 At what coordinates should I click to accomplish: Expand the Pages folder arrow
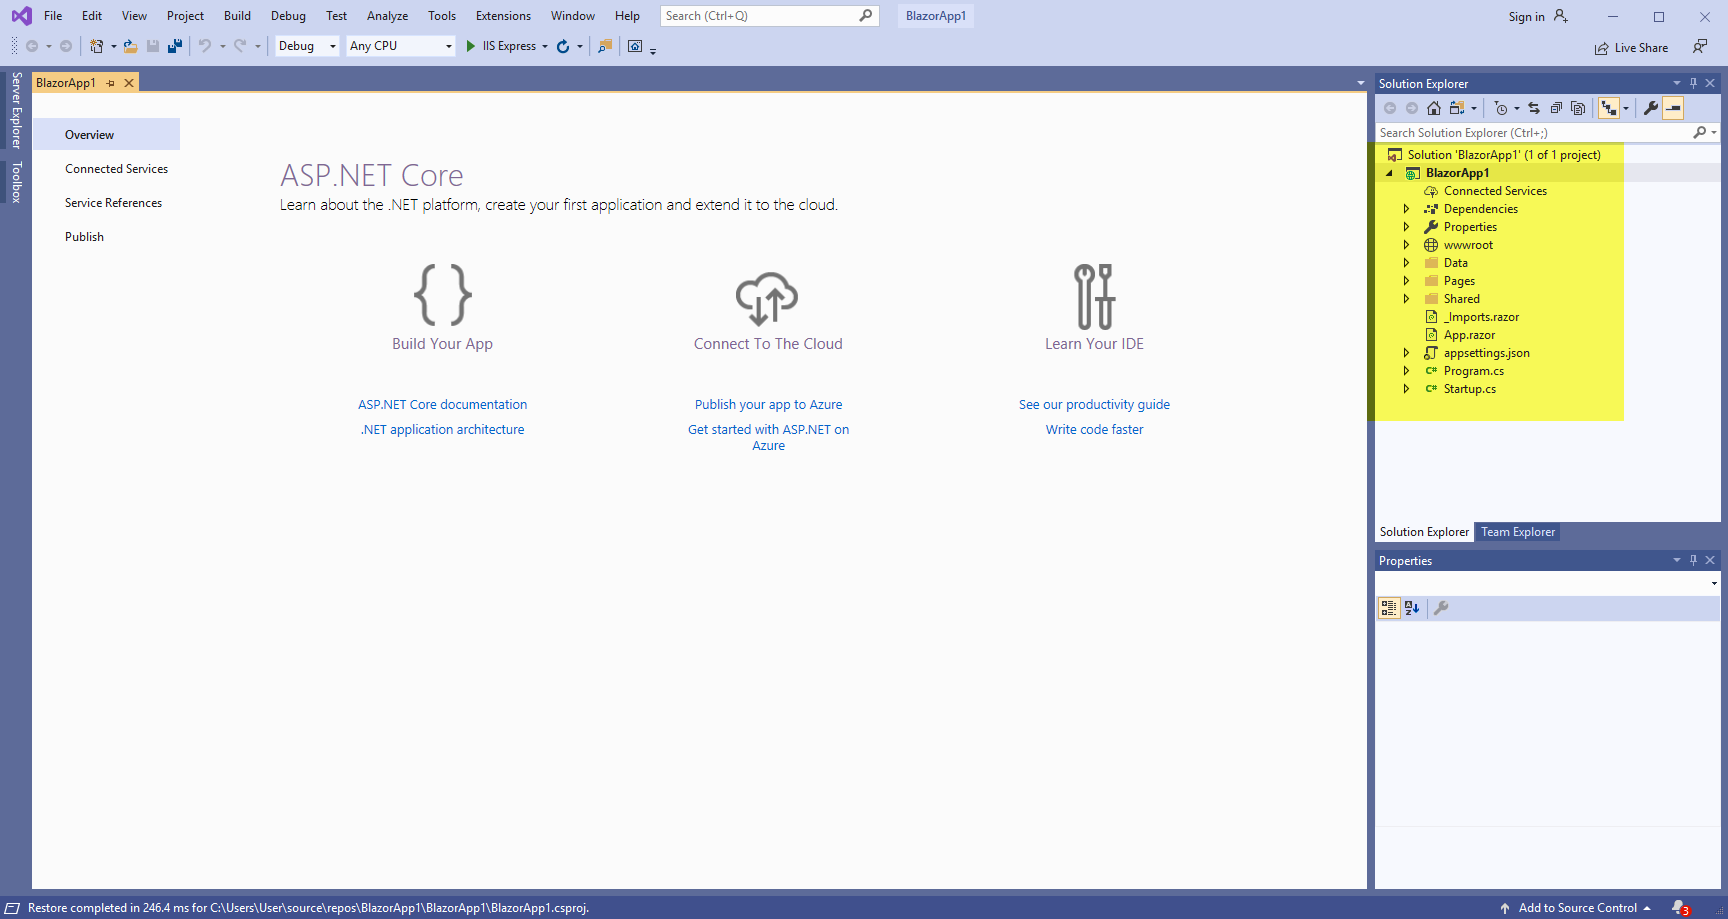[1406, 281]
